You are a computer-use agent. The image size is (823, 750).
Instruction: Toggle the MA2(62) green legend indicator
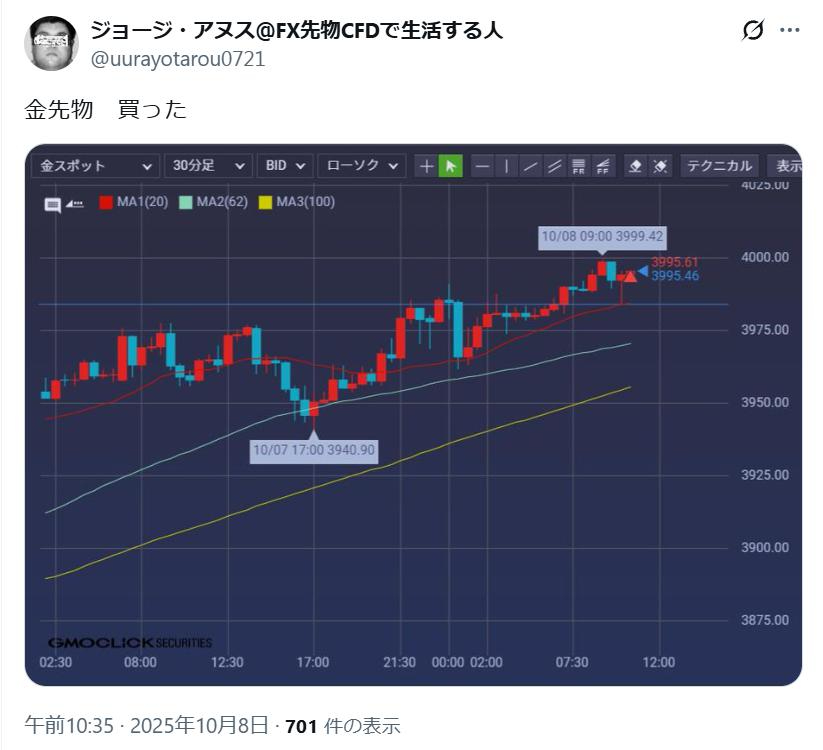tap(186, 202)
